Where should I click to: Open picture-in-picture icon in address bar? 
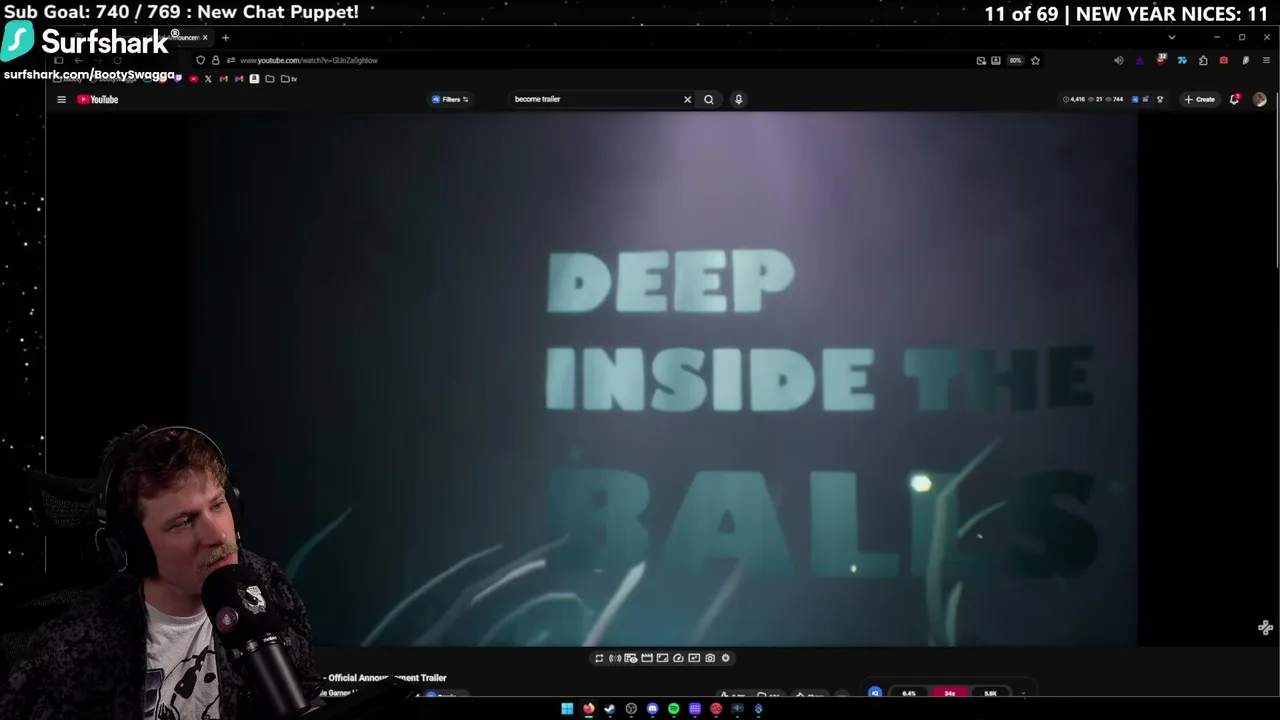coord(981,60)
